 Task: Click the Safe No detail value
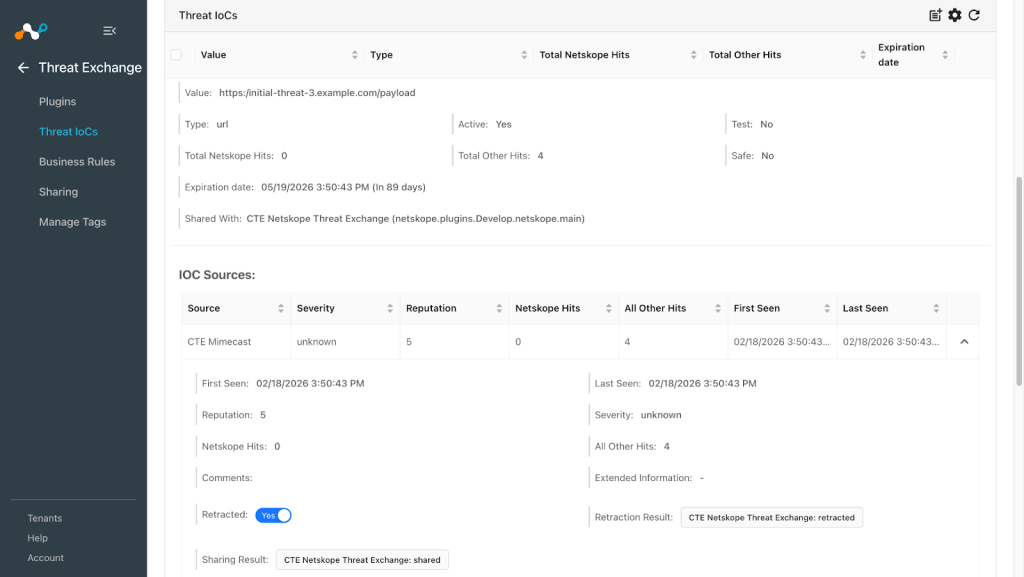767,155
